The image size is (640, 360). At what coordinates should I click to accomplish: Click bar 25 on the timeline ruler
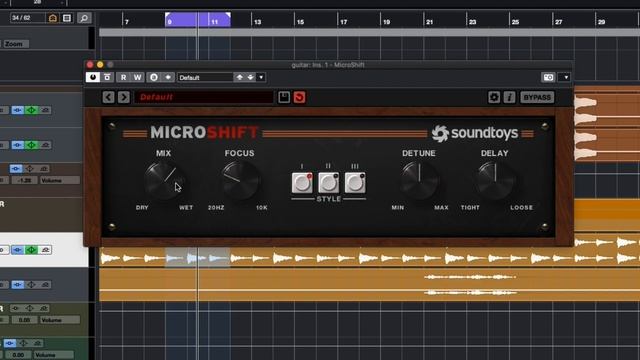point(516,22)
